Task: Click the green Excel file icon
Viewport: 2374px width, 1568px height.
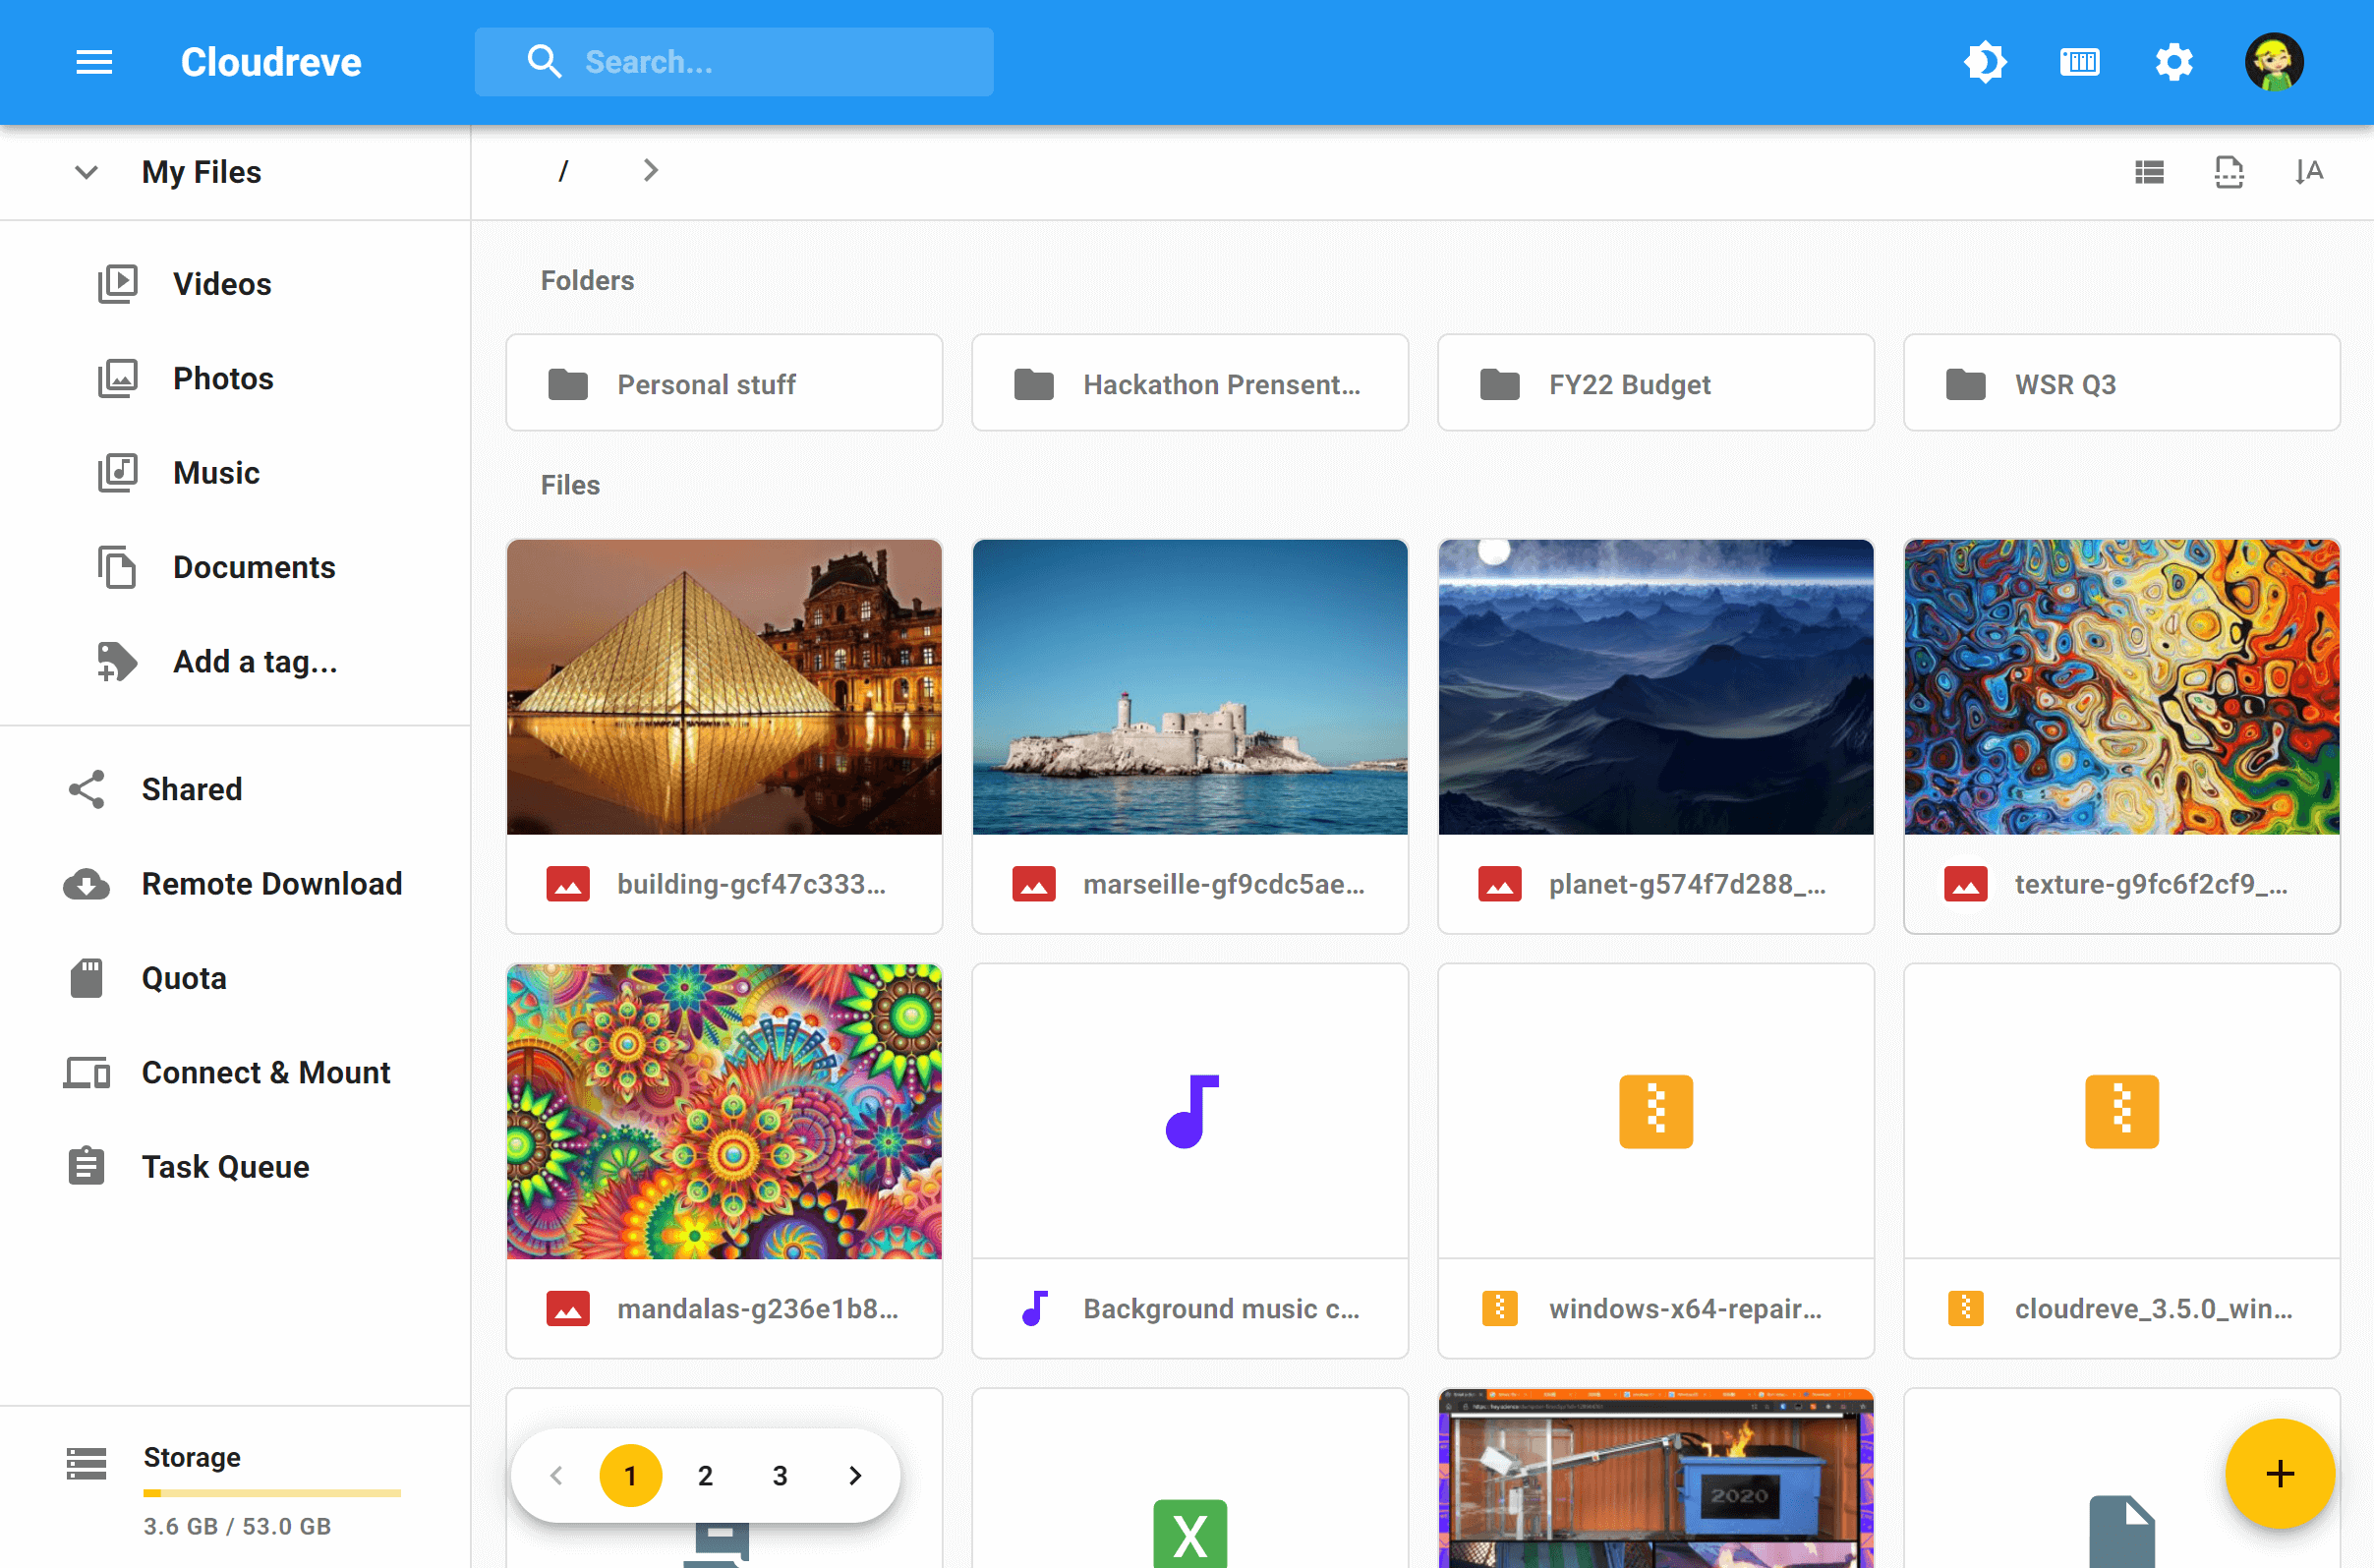Action: click(x=1190, y=1533)
